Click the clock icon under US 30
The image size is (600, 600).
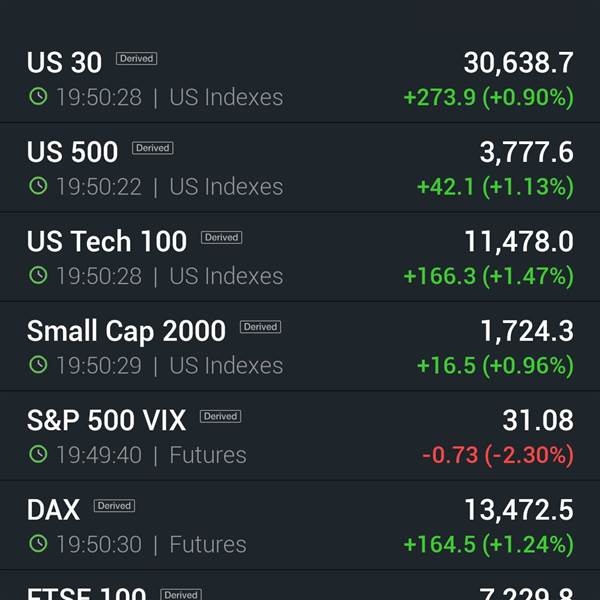[38, 96]
